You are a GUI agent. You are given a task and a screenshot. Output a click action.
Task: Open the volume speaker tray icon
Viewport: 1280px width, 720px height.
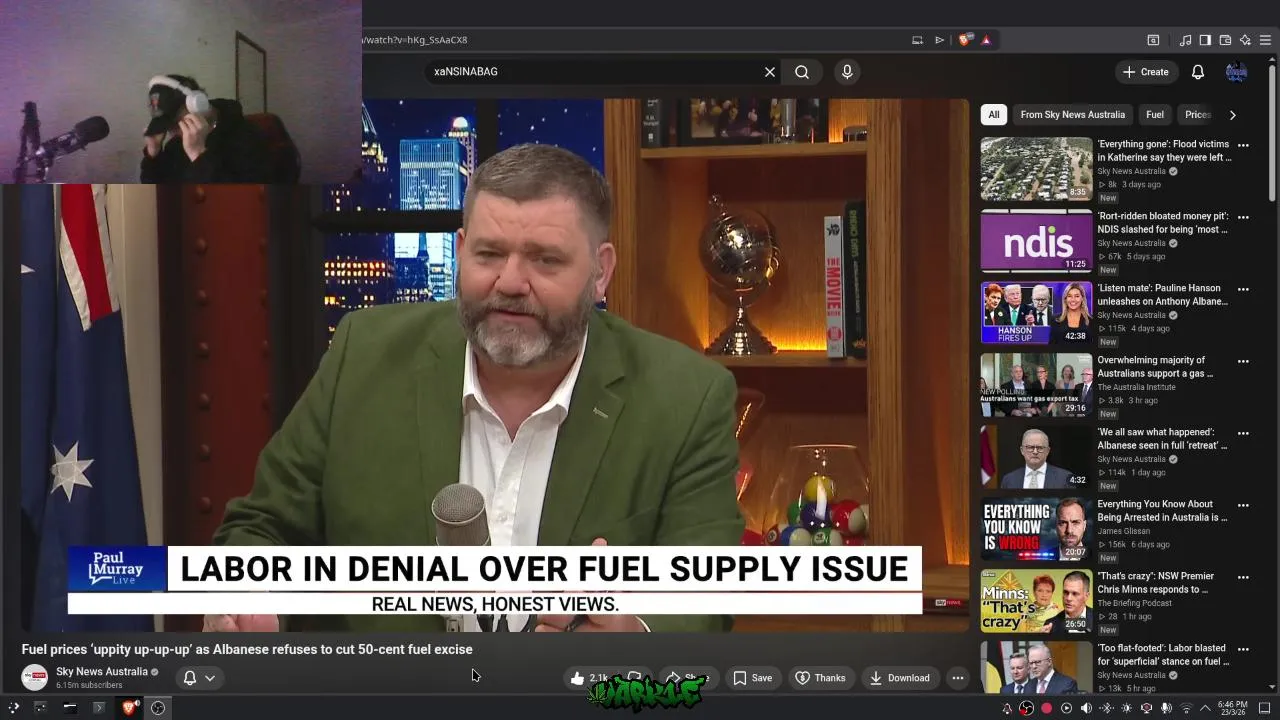pos(1086,708)
